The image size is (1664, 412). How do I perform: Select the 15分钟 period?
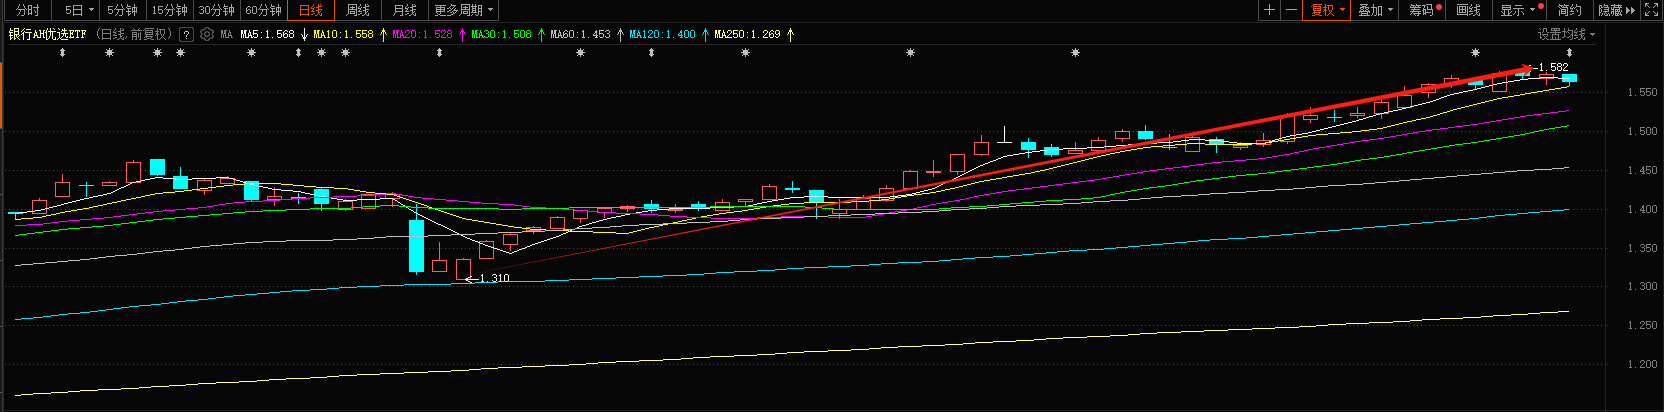click(x=169, y=10)
